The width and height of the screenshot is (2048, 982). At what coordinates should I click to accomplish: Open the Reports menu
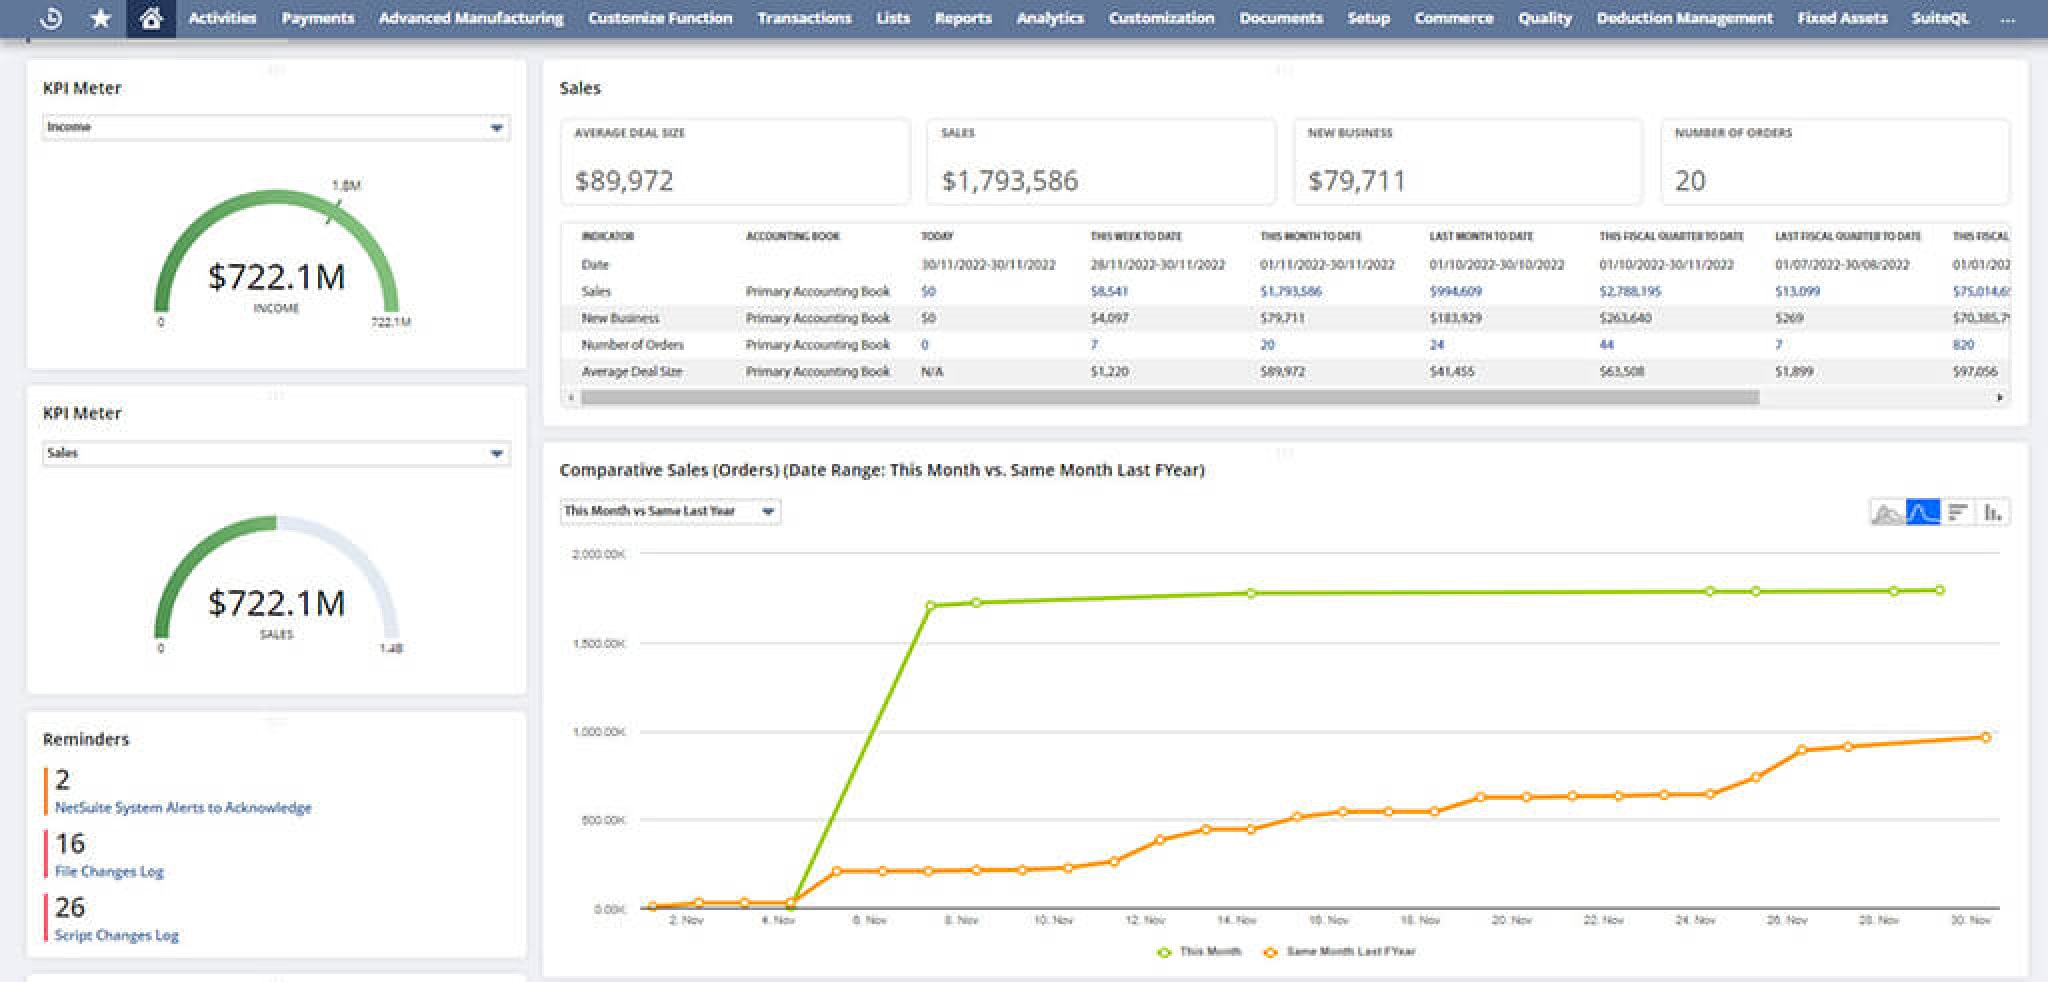(963, 18)
